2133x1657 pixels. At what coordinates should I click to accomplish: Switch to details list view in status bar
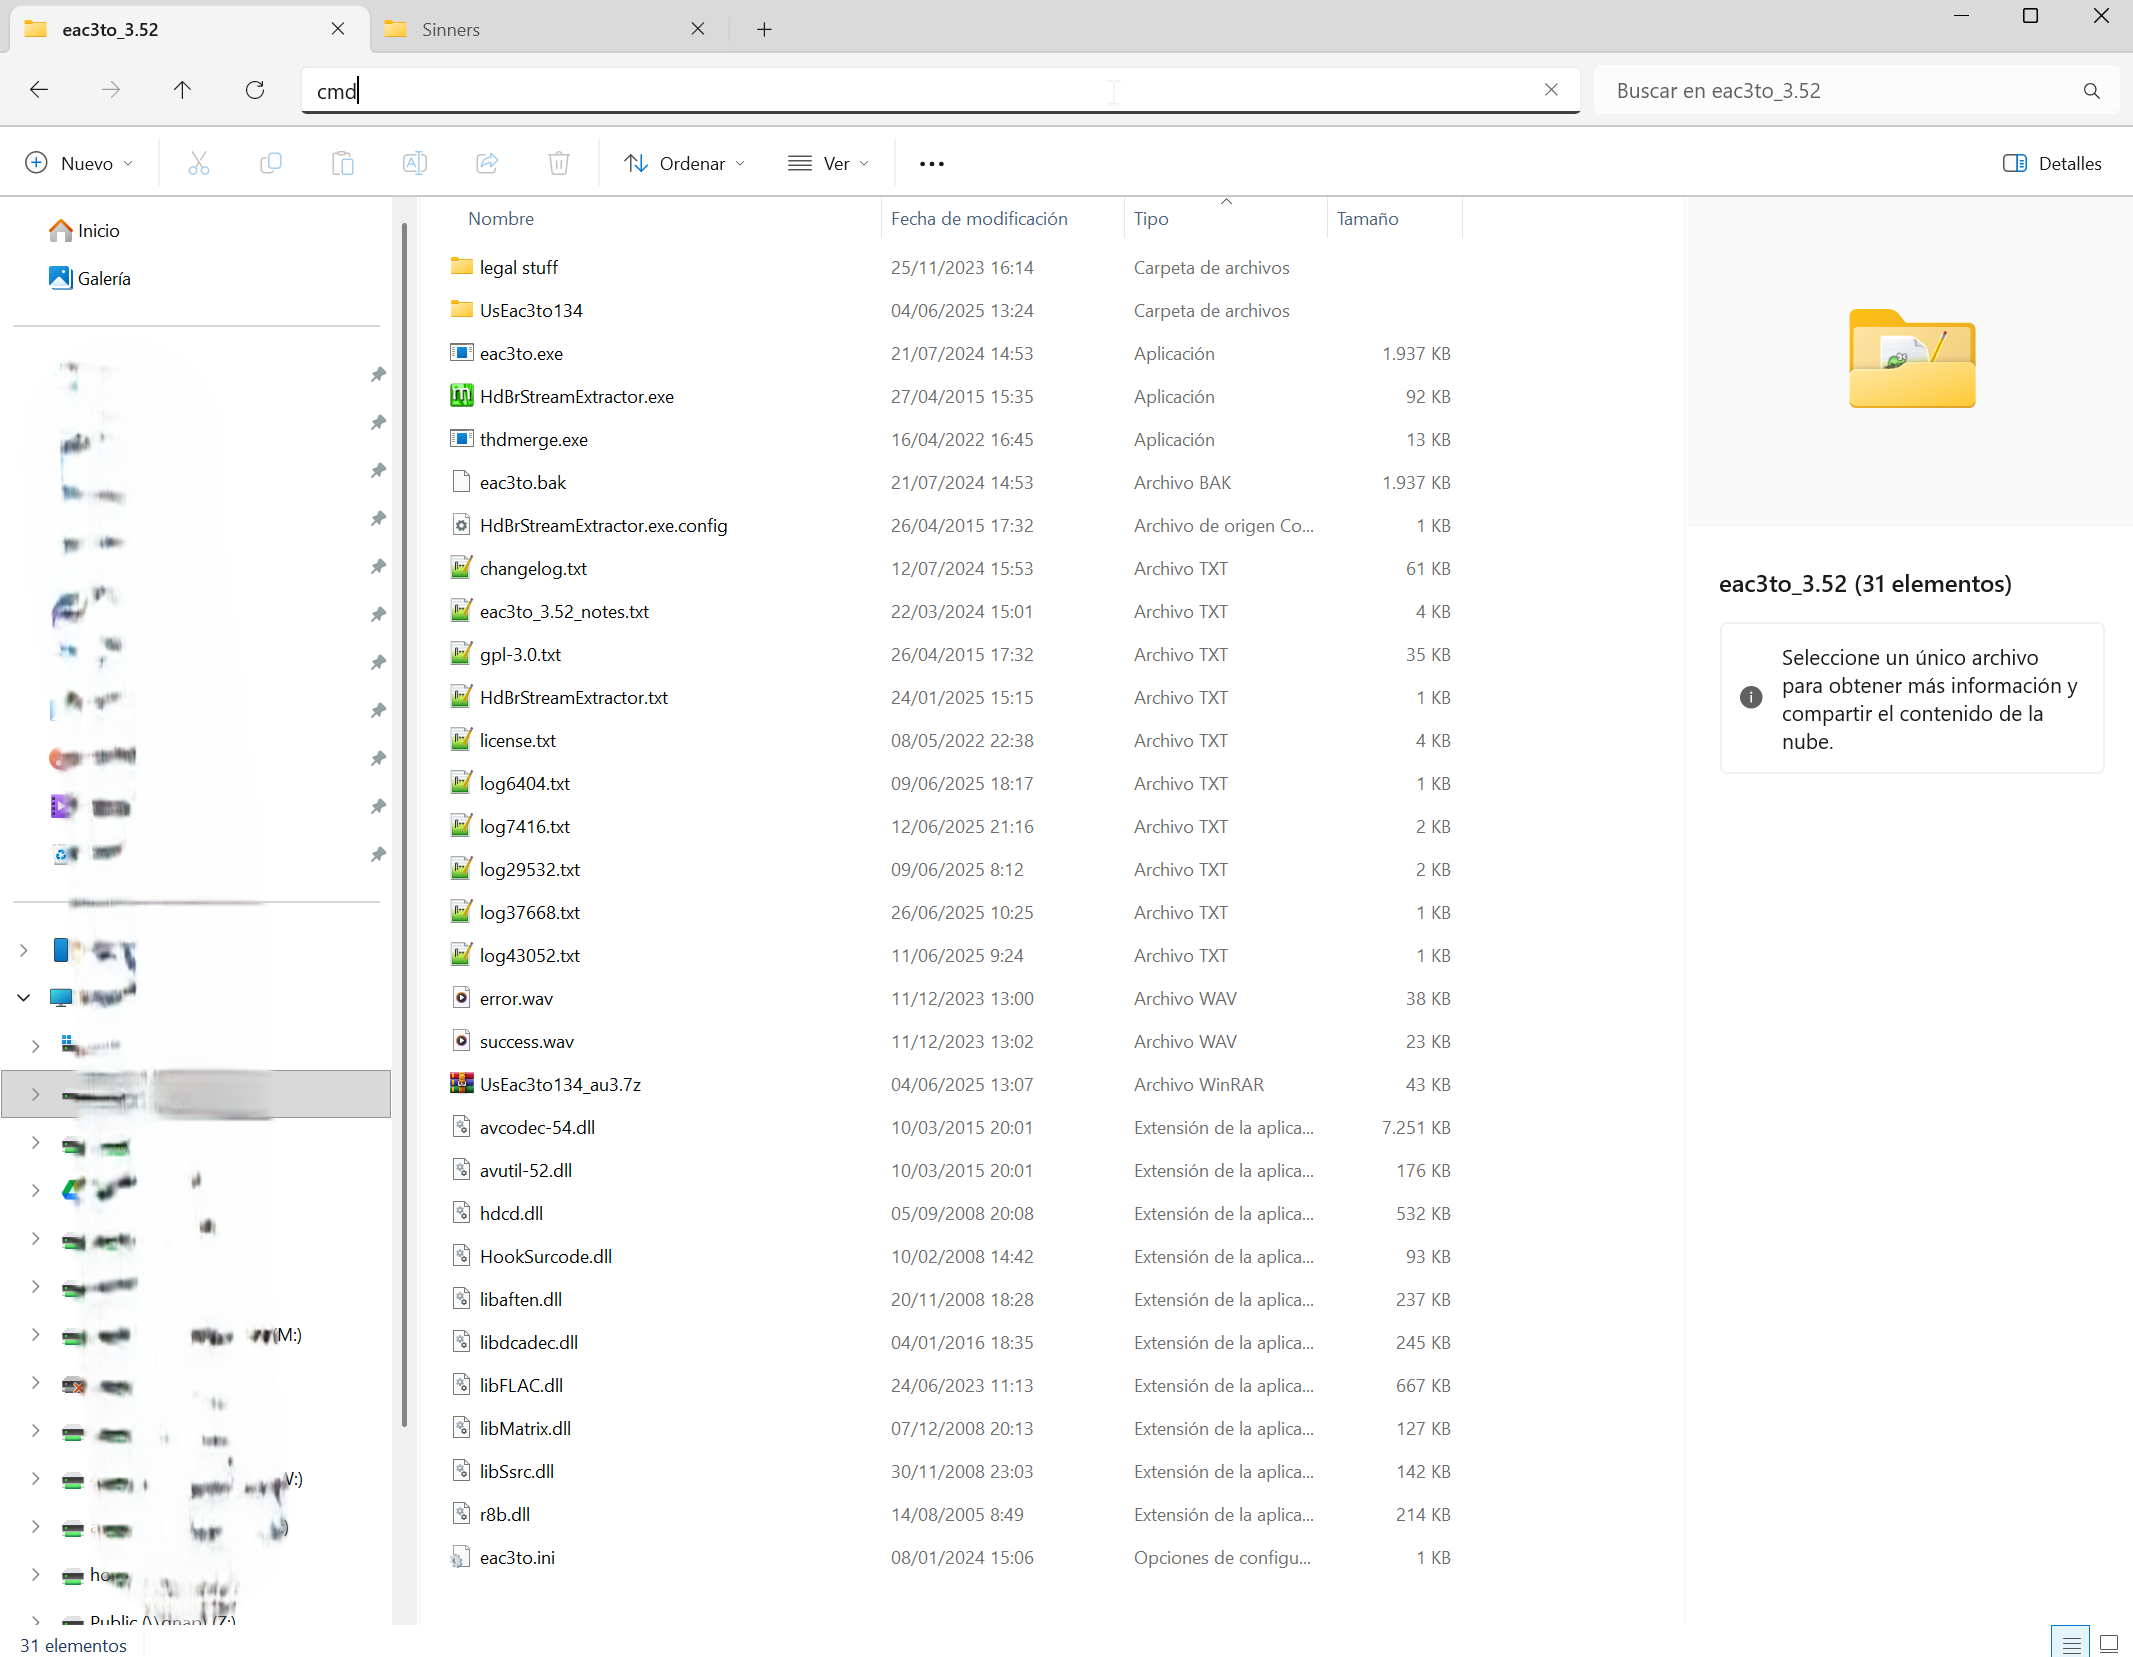pyautogui.click(x=2071, y=1643)
